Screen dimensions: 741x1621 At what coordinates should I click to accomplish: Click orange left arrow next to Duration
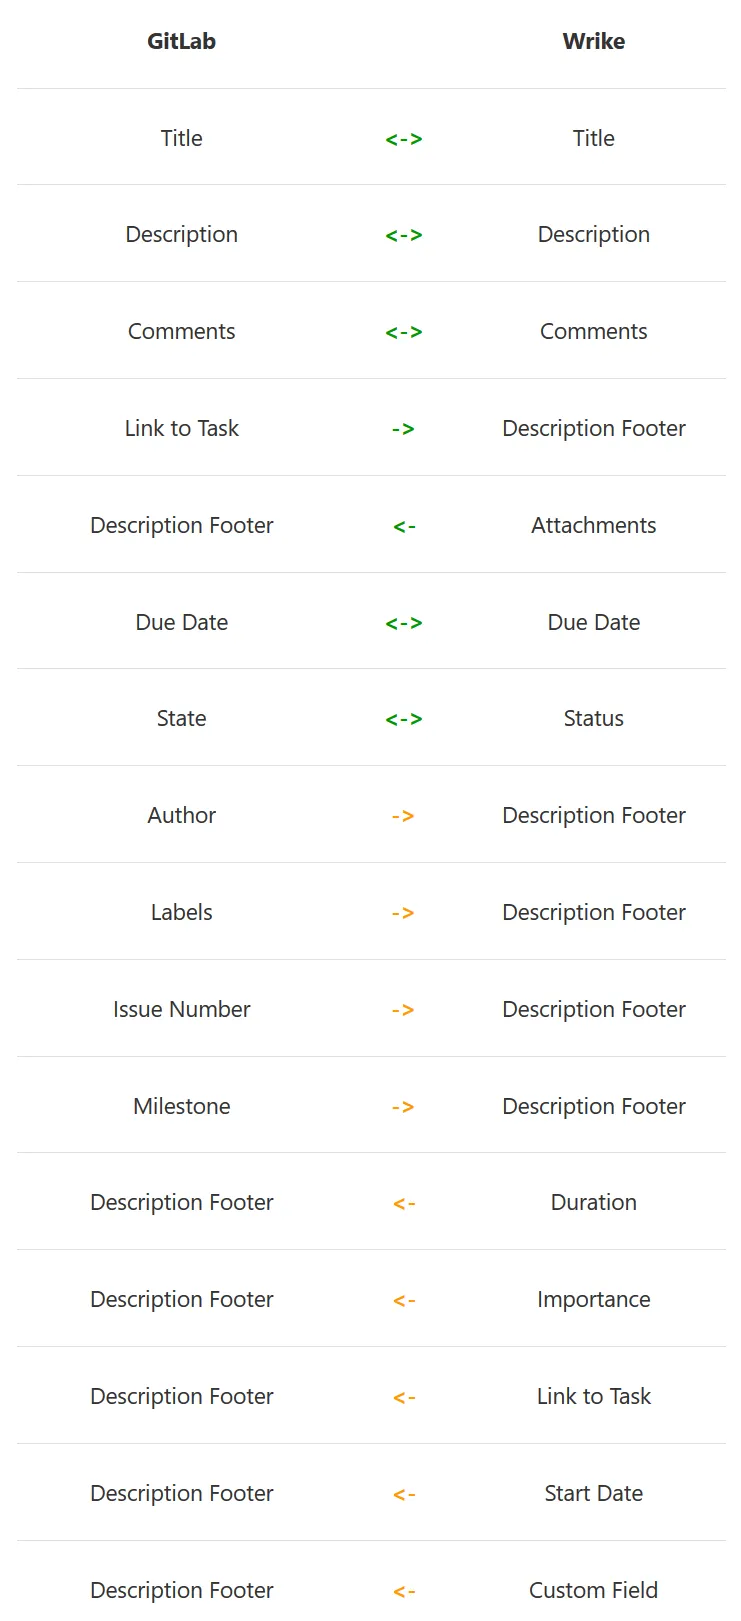[x=404, y=1203]
